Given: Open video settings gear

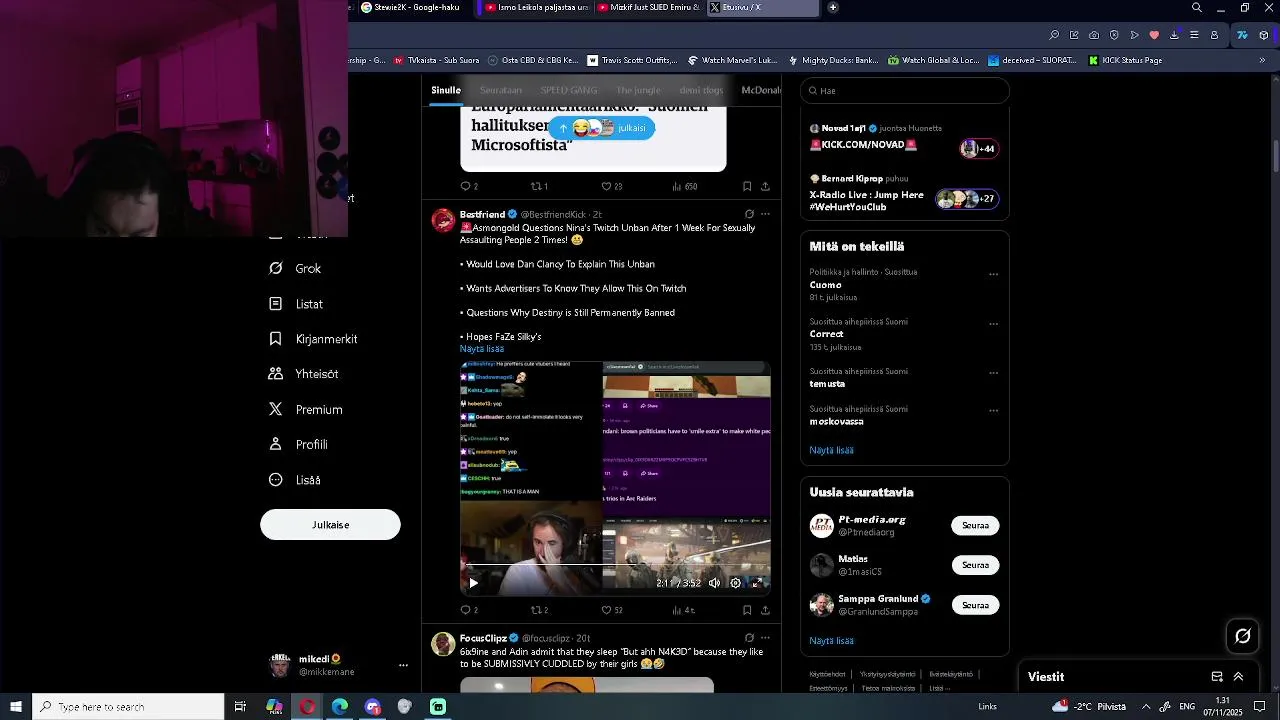Looking at the screenshot, I should 736,583.
